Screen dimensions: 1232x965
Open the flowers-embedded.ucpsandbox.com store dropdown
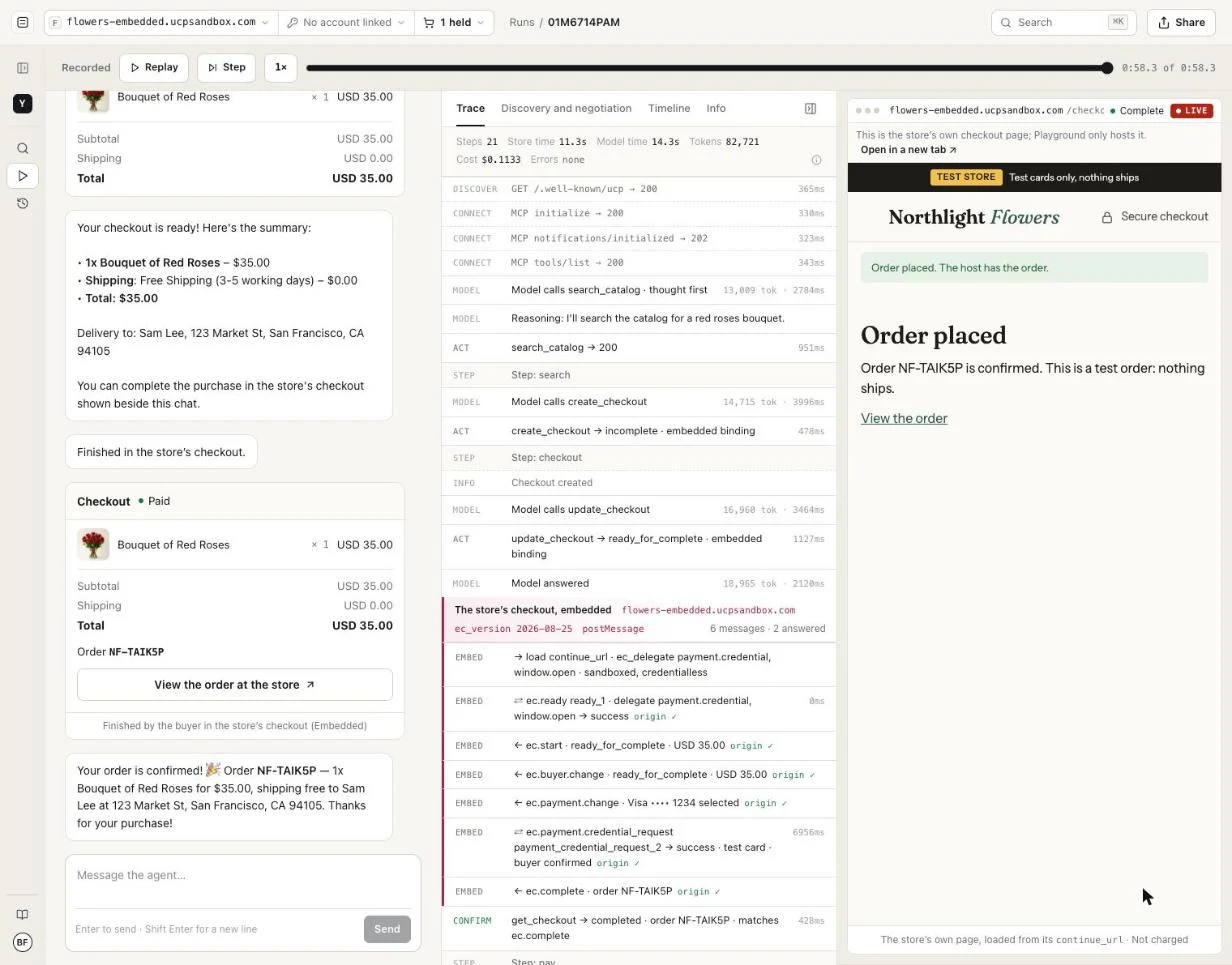coord(160,22)
